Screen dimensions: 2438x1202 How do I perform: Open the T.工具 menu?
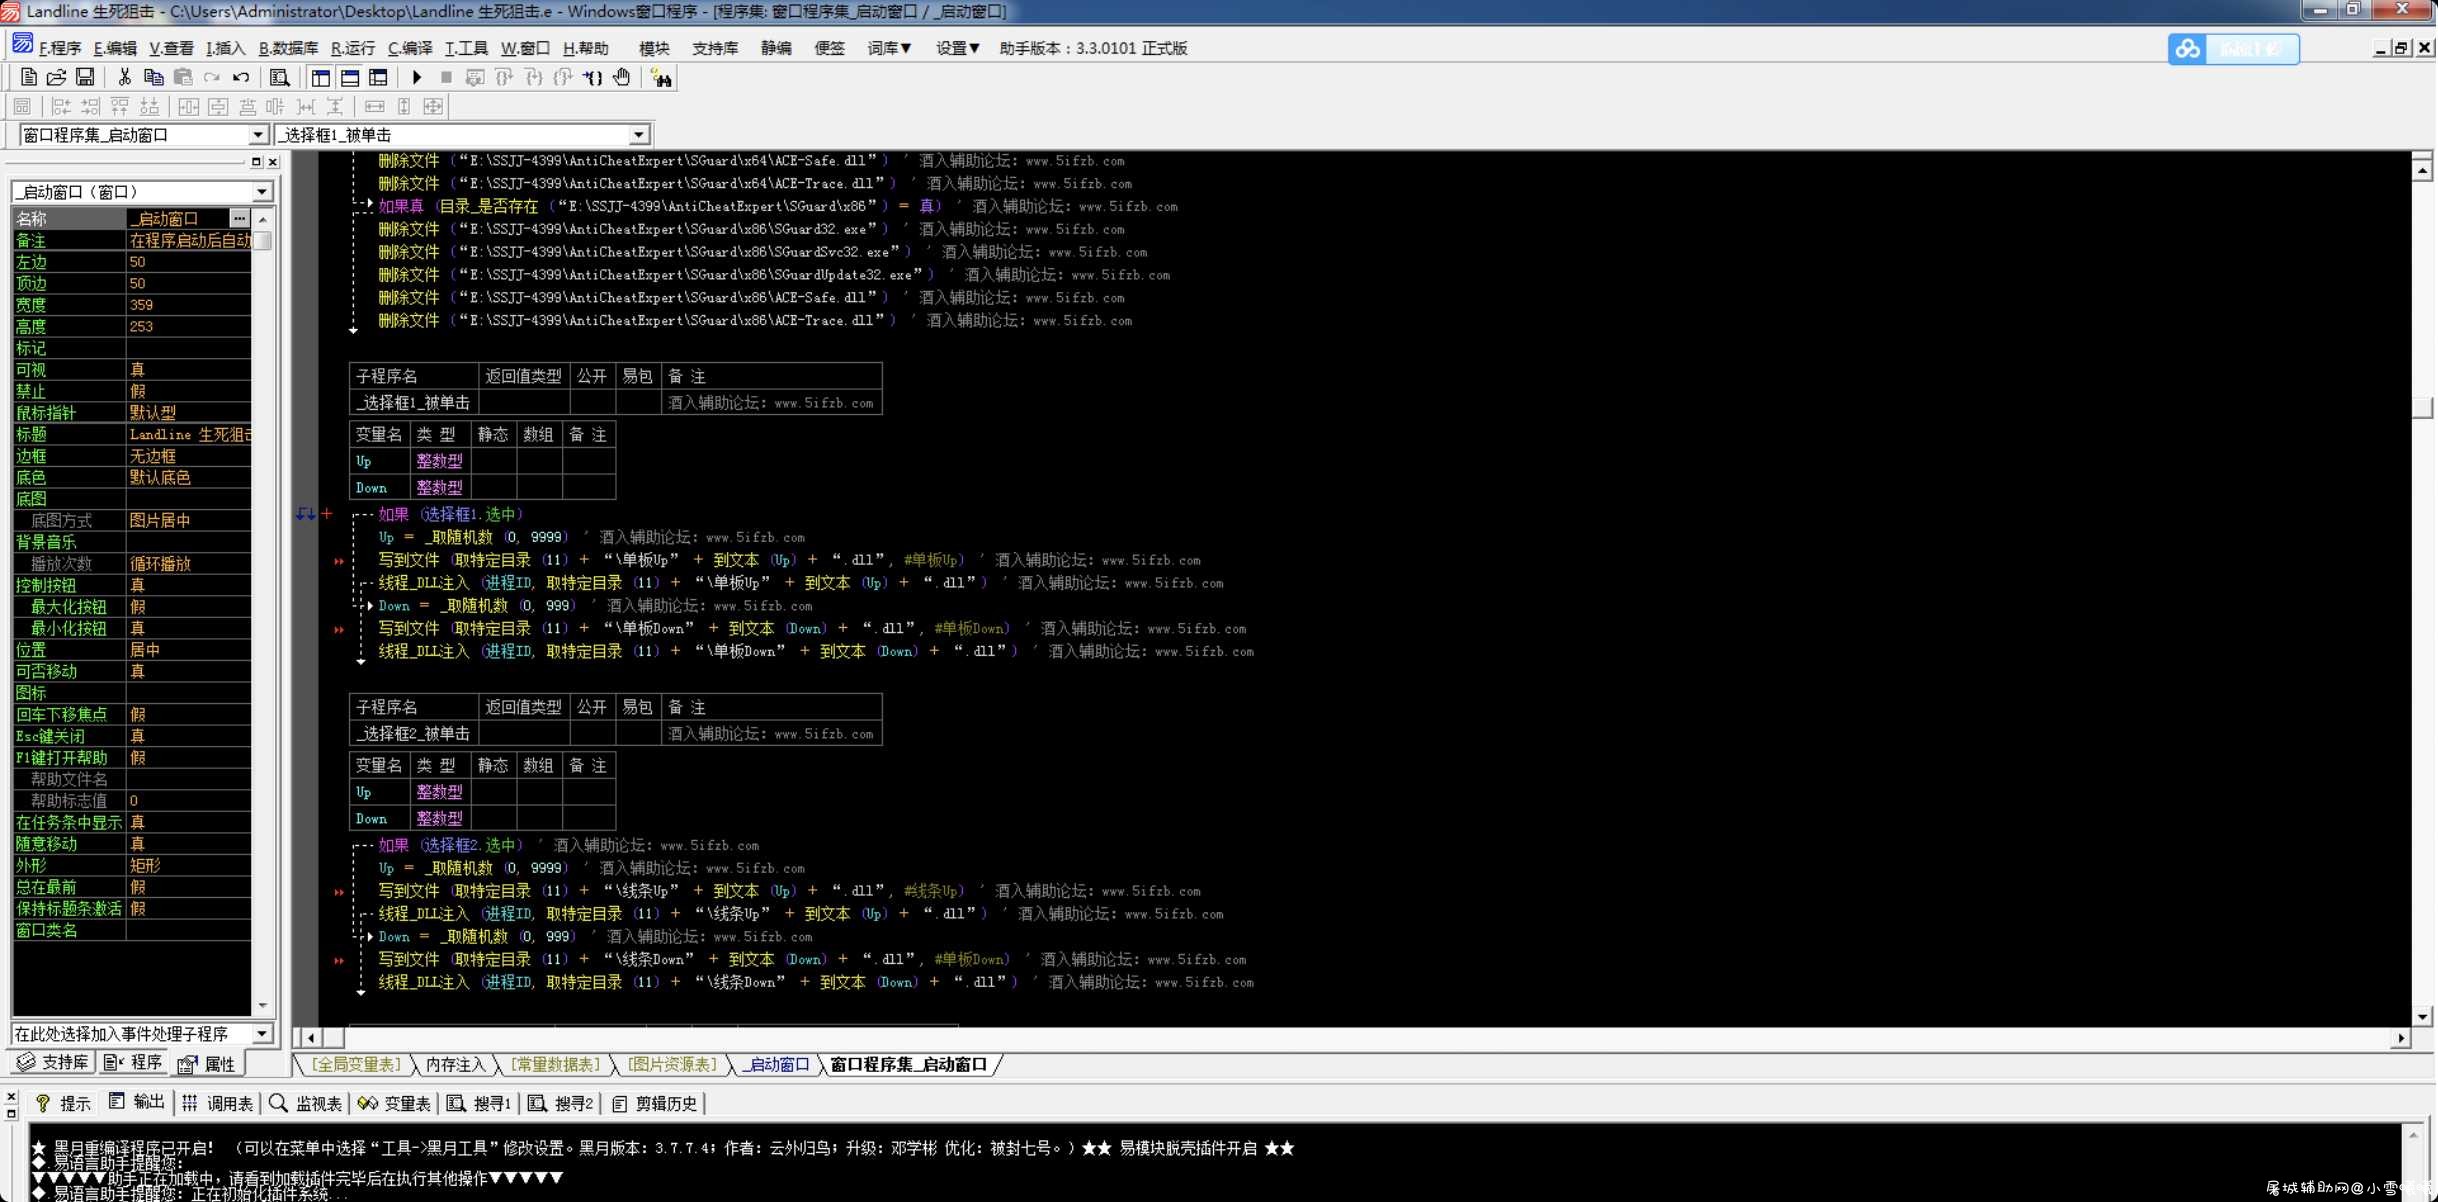[467, 48]
